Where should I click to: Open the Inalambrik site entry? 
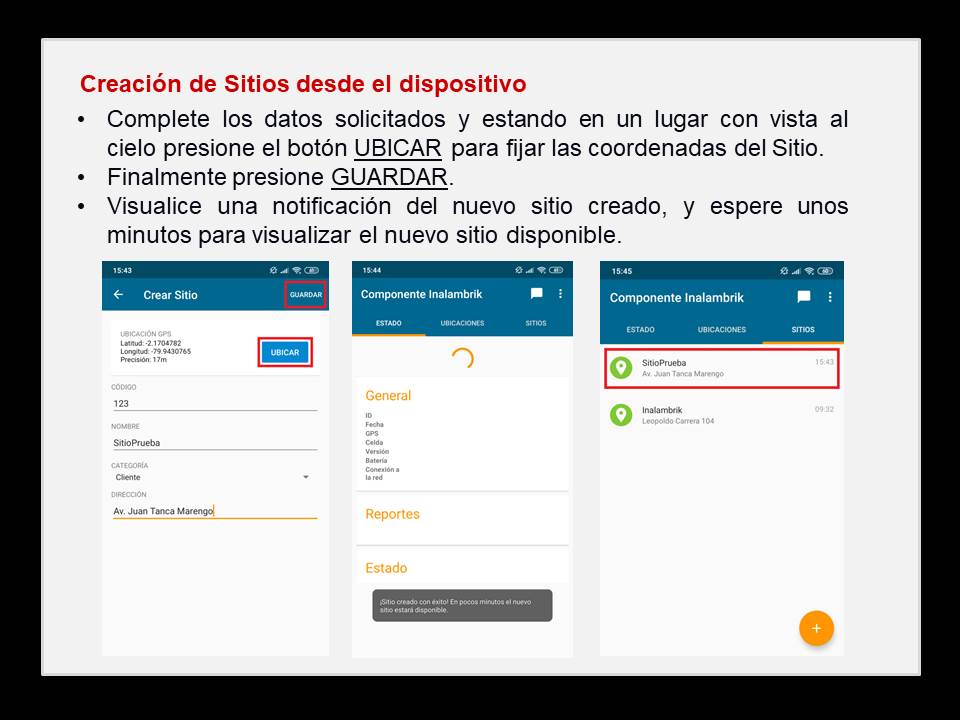pyautogui.click(x=722, y=415)
